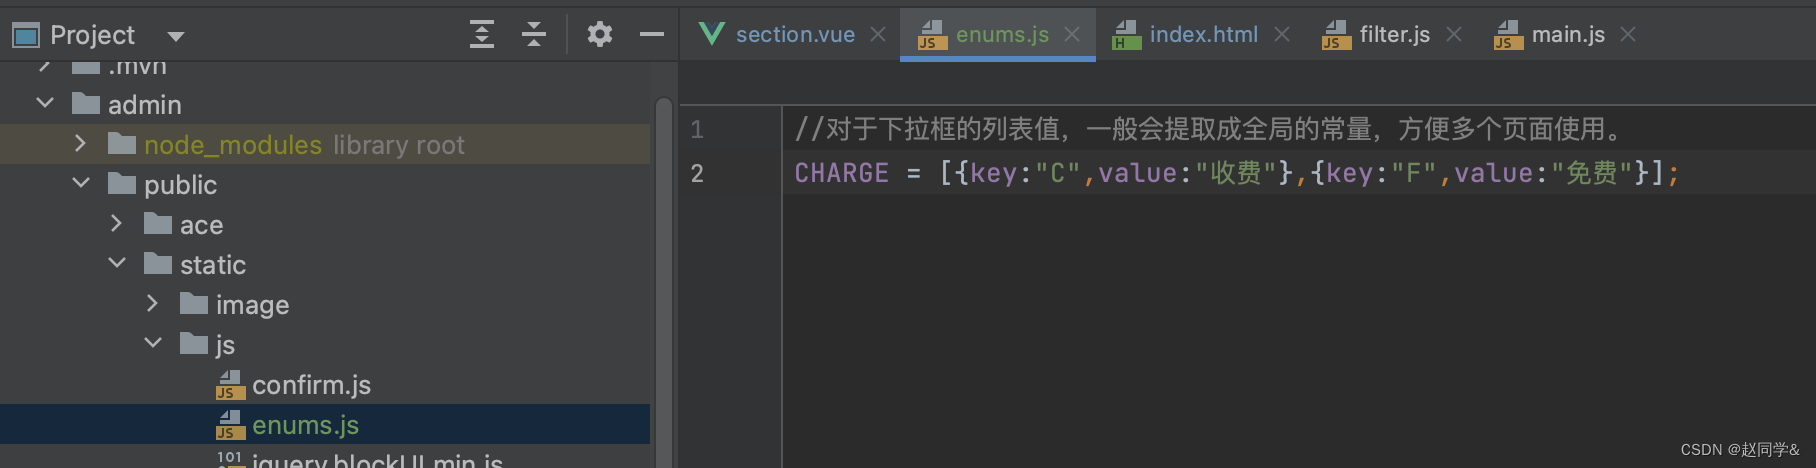1816x468 pixels.
Task: Click the JS file icon beside confirm.js
Action: [x=231, y=385]
